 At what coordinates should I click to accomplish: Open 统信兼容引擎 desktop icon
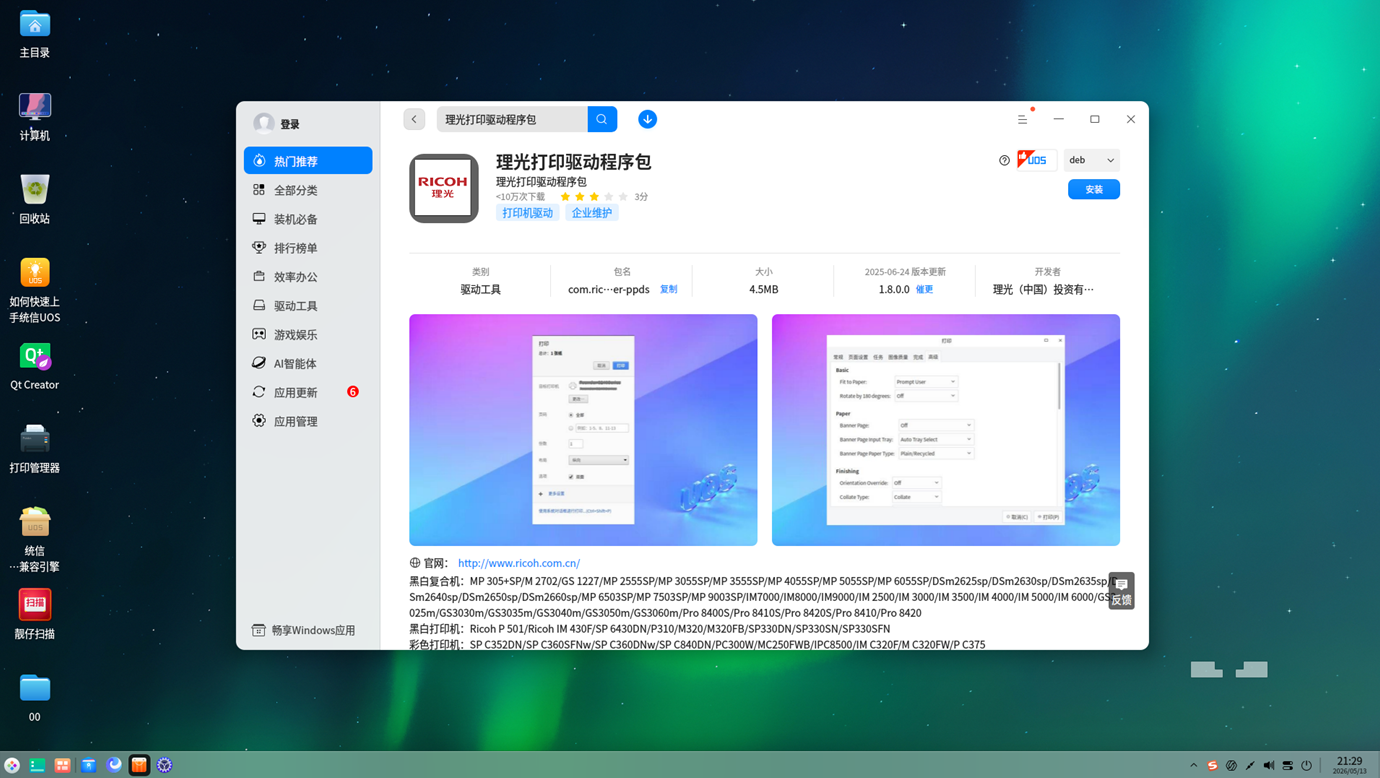tap(35, 539)
